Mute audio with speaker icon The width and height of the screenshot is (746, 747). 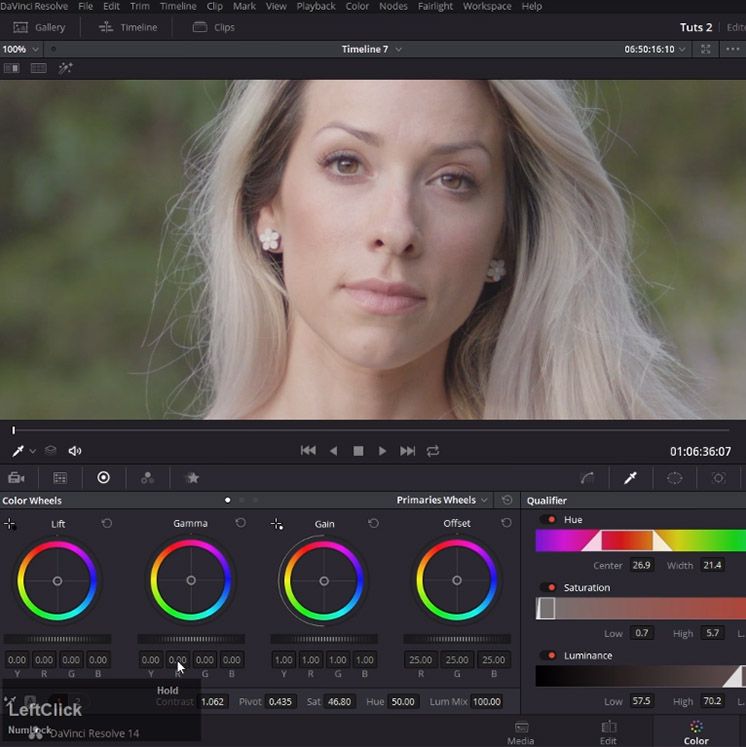tap(75, 451)
